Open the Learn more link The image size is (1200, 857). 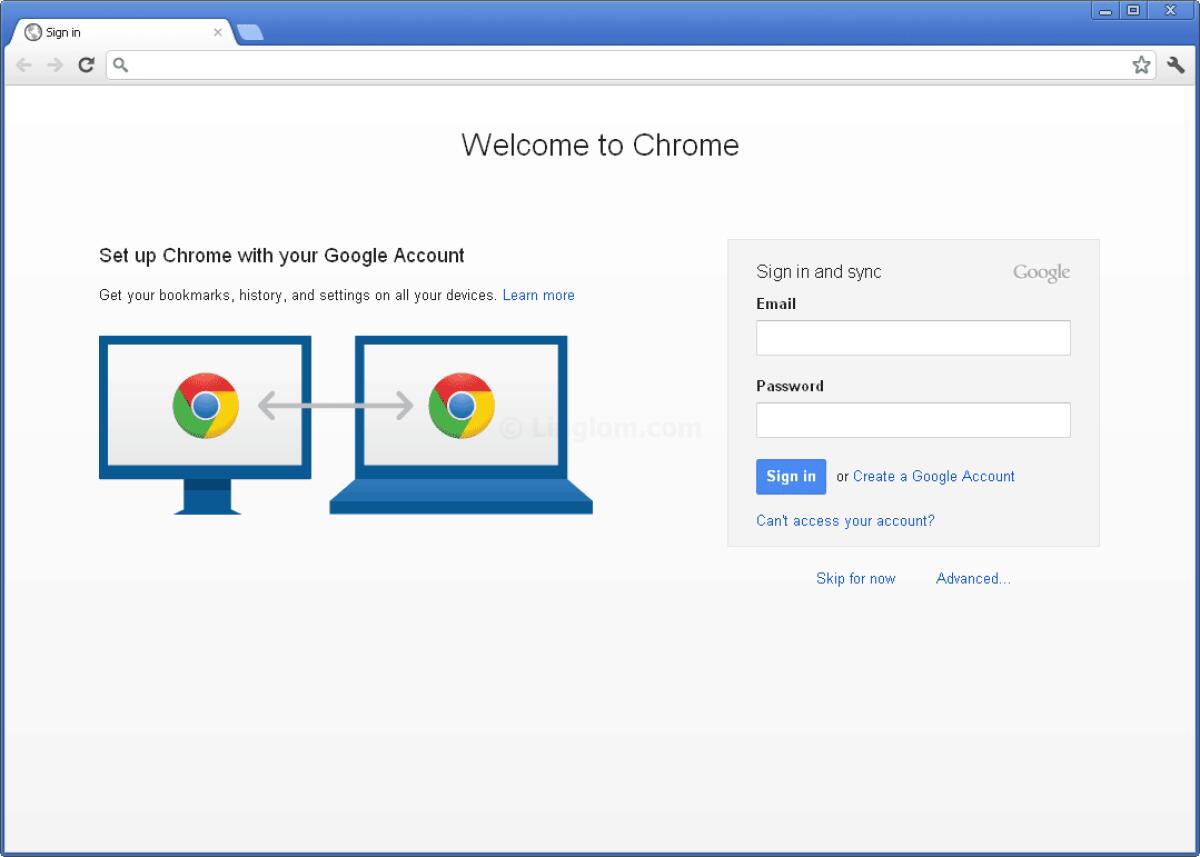coord(538,295)
